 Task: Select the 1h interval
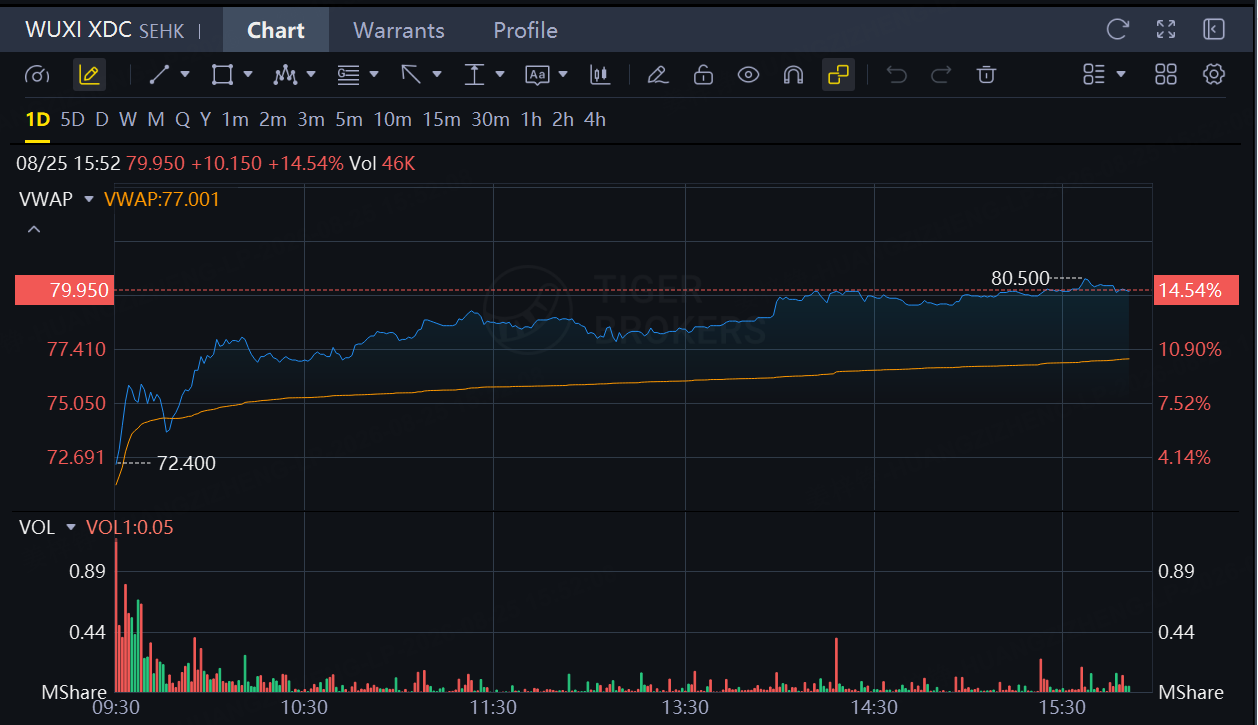pos(531,120)
